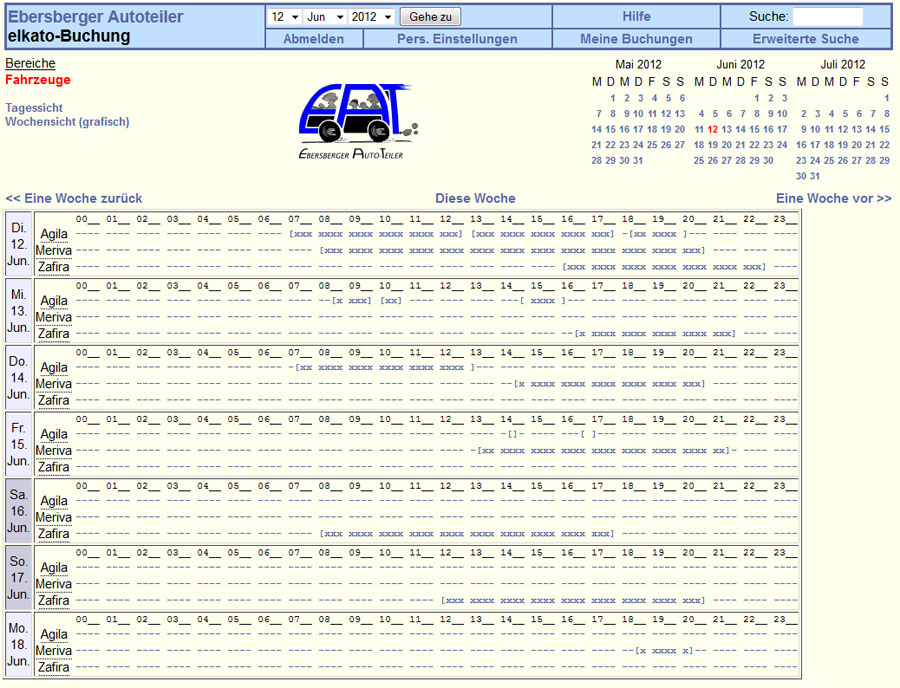Open the Hilfe page

point(636,17)
